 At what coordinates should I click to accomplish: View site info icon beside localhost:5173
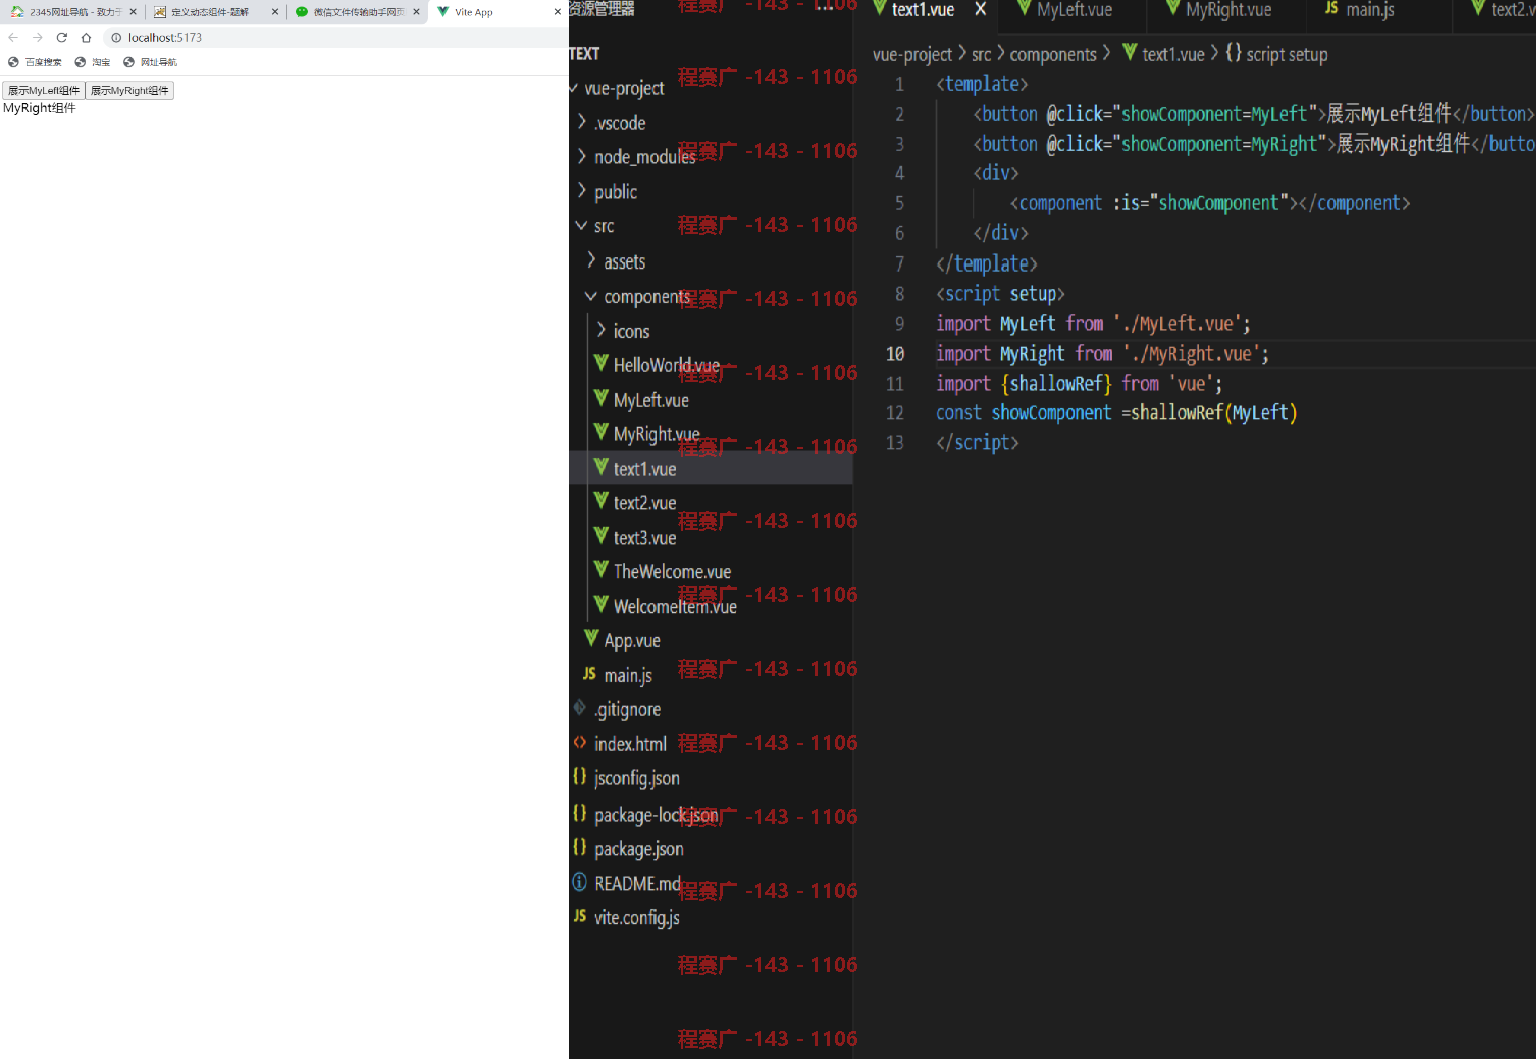coord(116,37)
